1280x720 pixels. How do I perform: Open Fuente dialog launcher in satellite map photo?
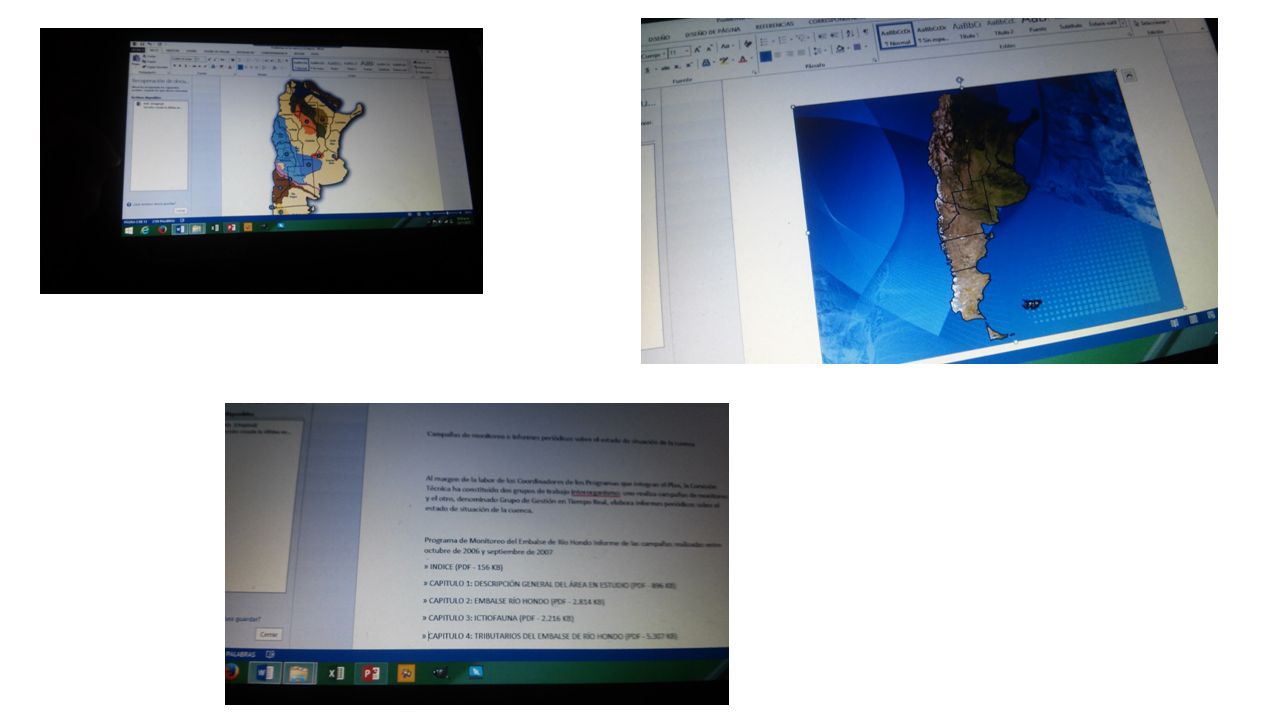coord(754,72)
